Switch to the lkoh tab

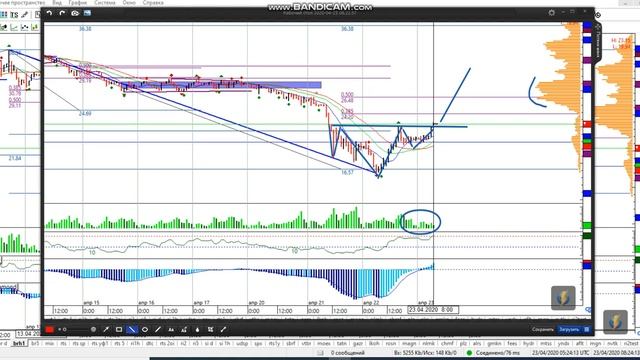point(374,344)
